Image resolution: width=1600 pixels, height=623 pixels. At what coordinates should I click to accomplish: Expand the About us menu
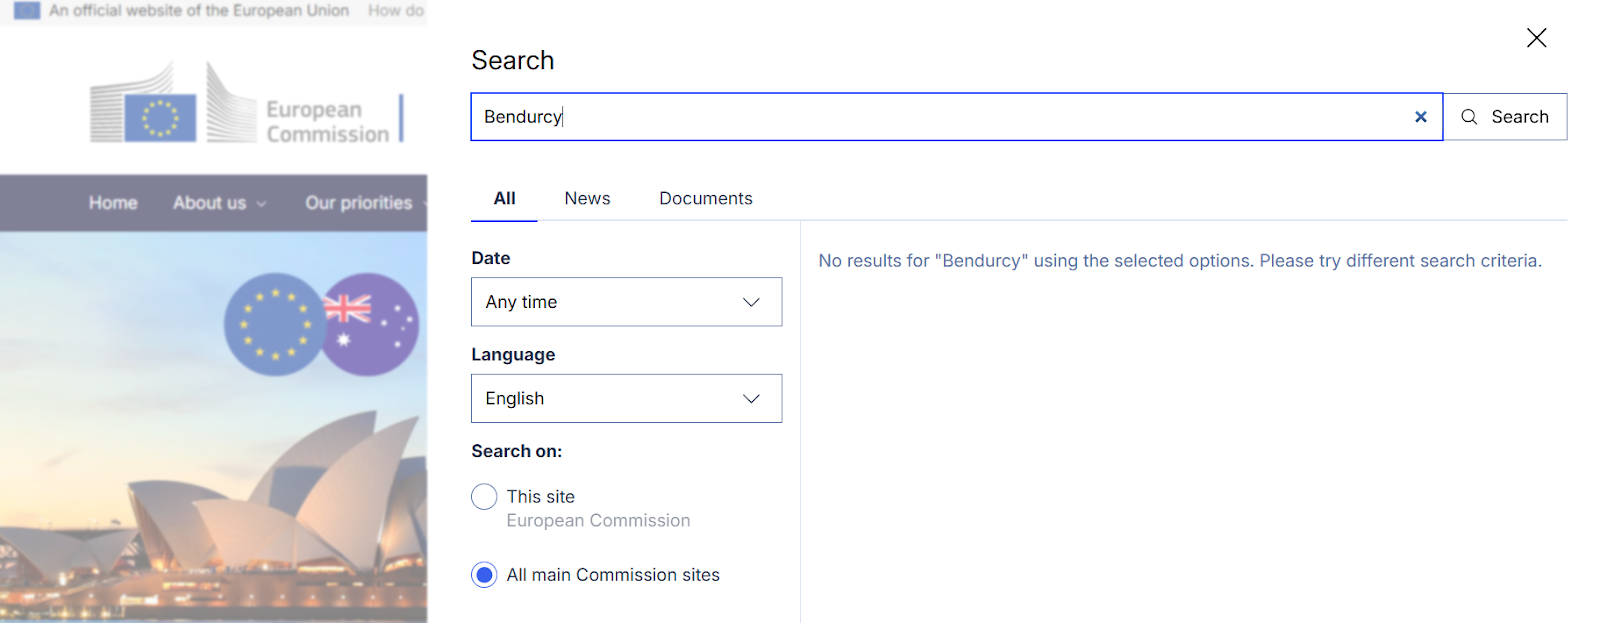click(219, 203)
